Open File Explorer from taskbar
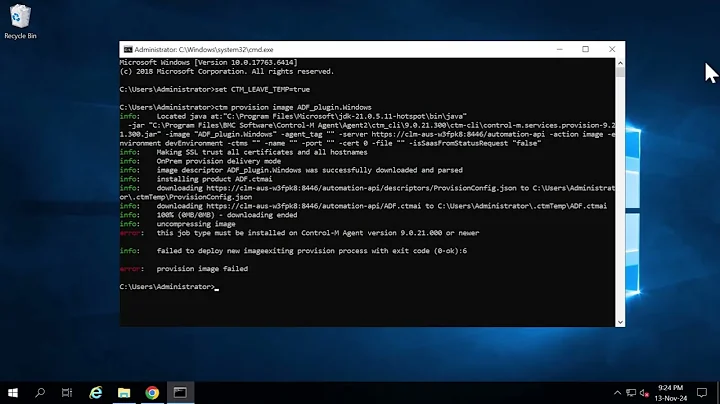The height and width of the screenshot is (404, 720). pos(124,393)
